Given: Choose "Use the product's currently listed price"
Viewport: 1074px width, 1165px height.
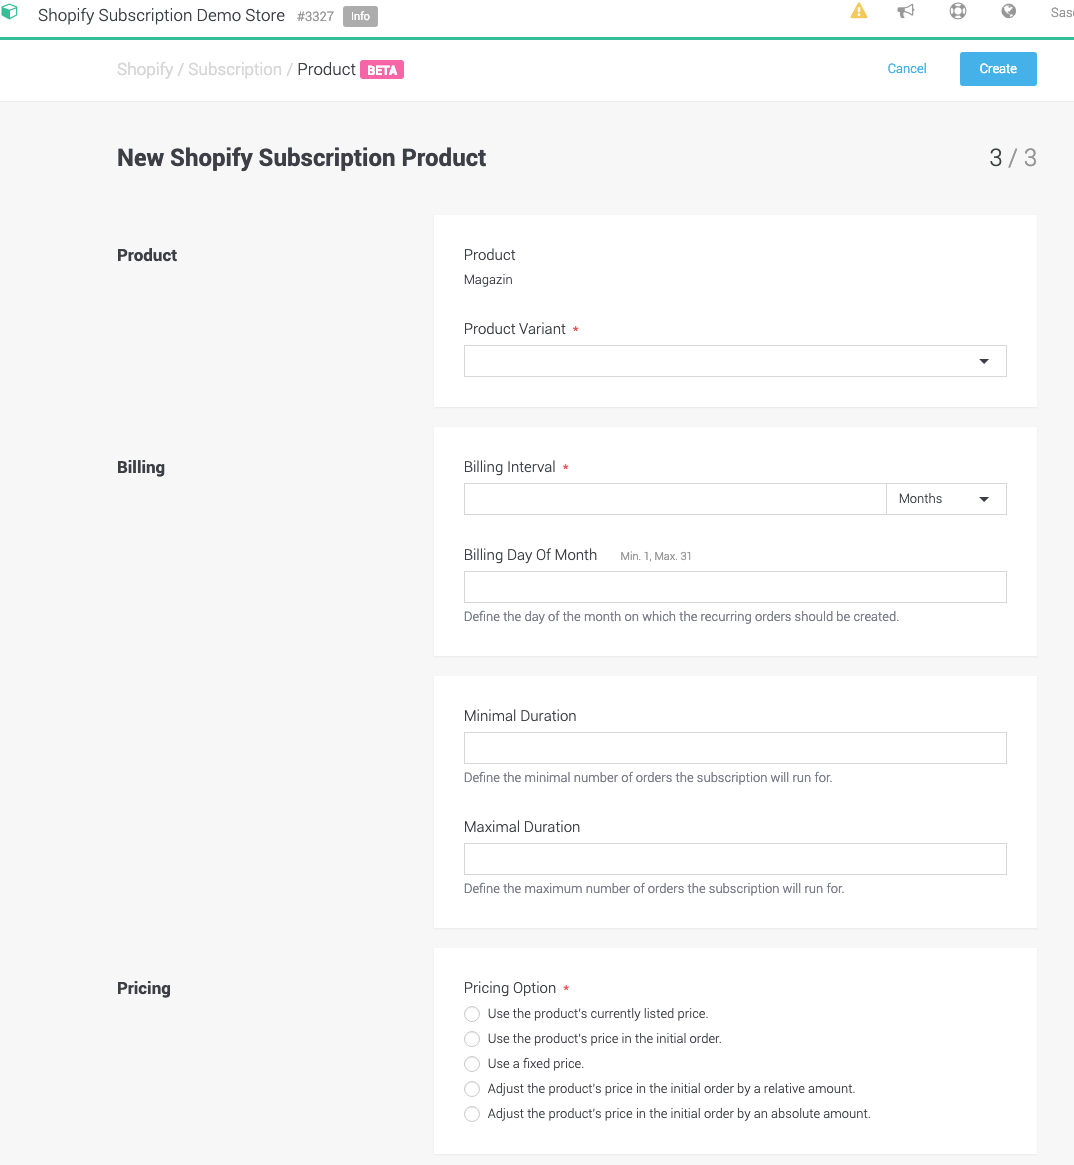Looking at the screenshot, I should 471,1013.
